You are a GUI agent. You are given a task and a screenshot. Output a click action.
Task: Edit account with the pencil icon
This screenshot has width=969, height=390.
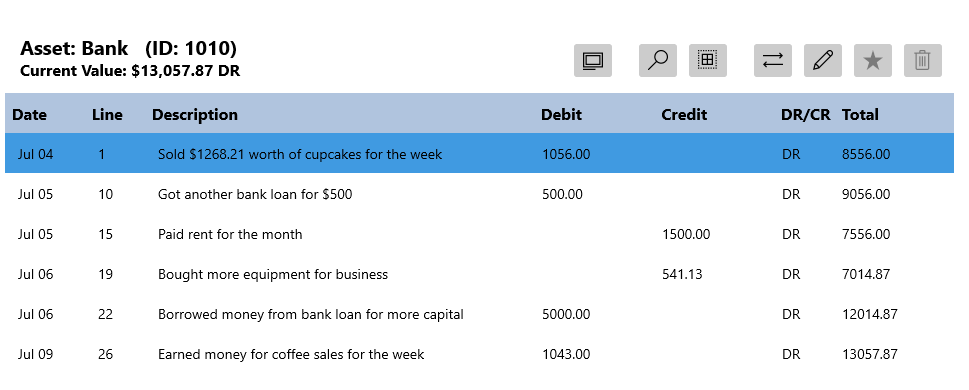pyautogui.click(x=823, y=61)
